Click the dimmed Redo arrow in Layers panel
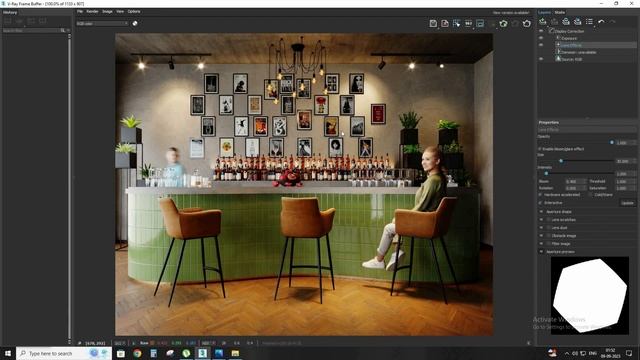This screenshot has width=640, height=360. click(613, 22)
